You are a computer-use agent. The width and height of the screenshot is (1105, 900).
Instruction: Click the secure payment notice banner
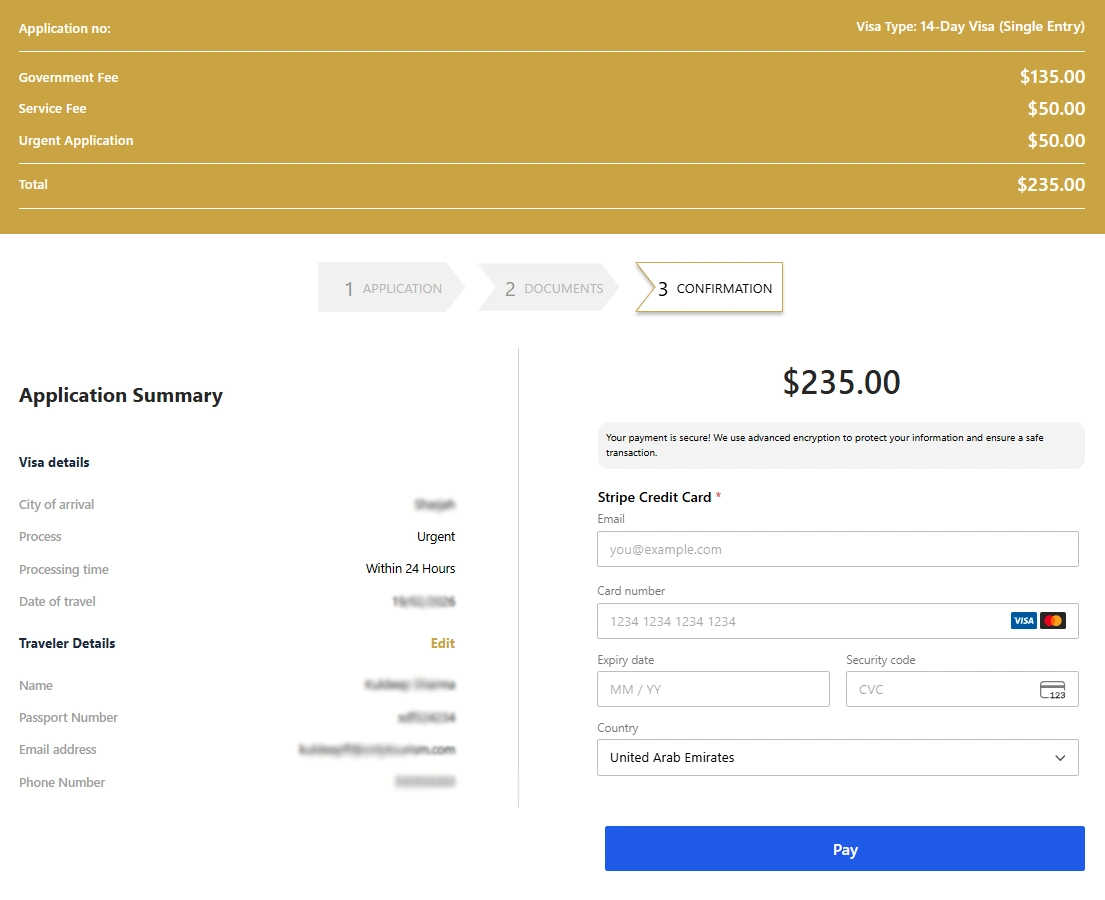point(838,443)
